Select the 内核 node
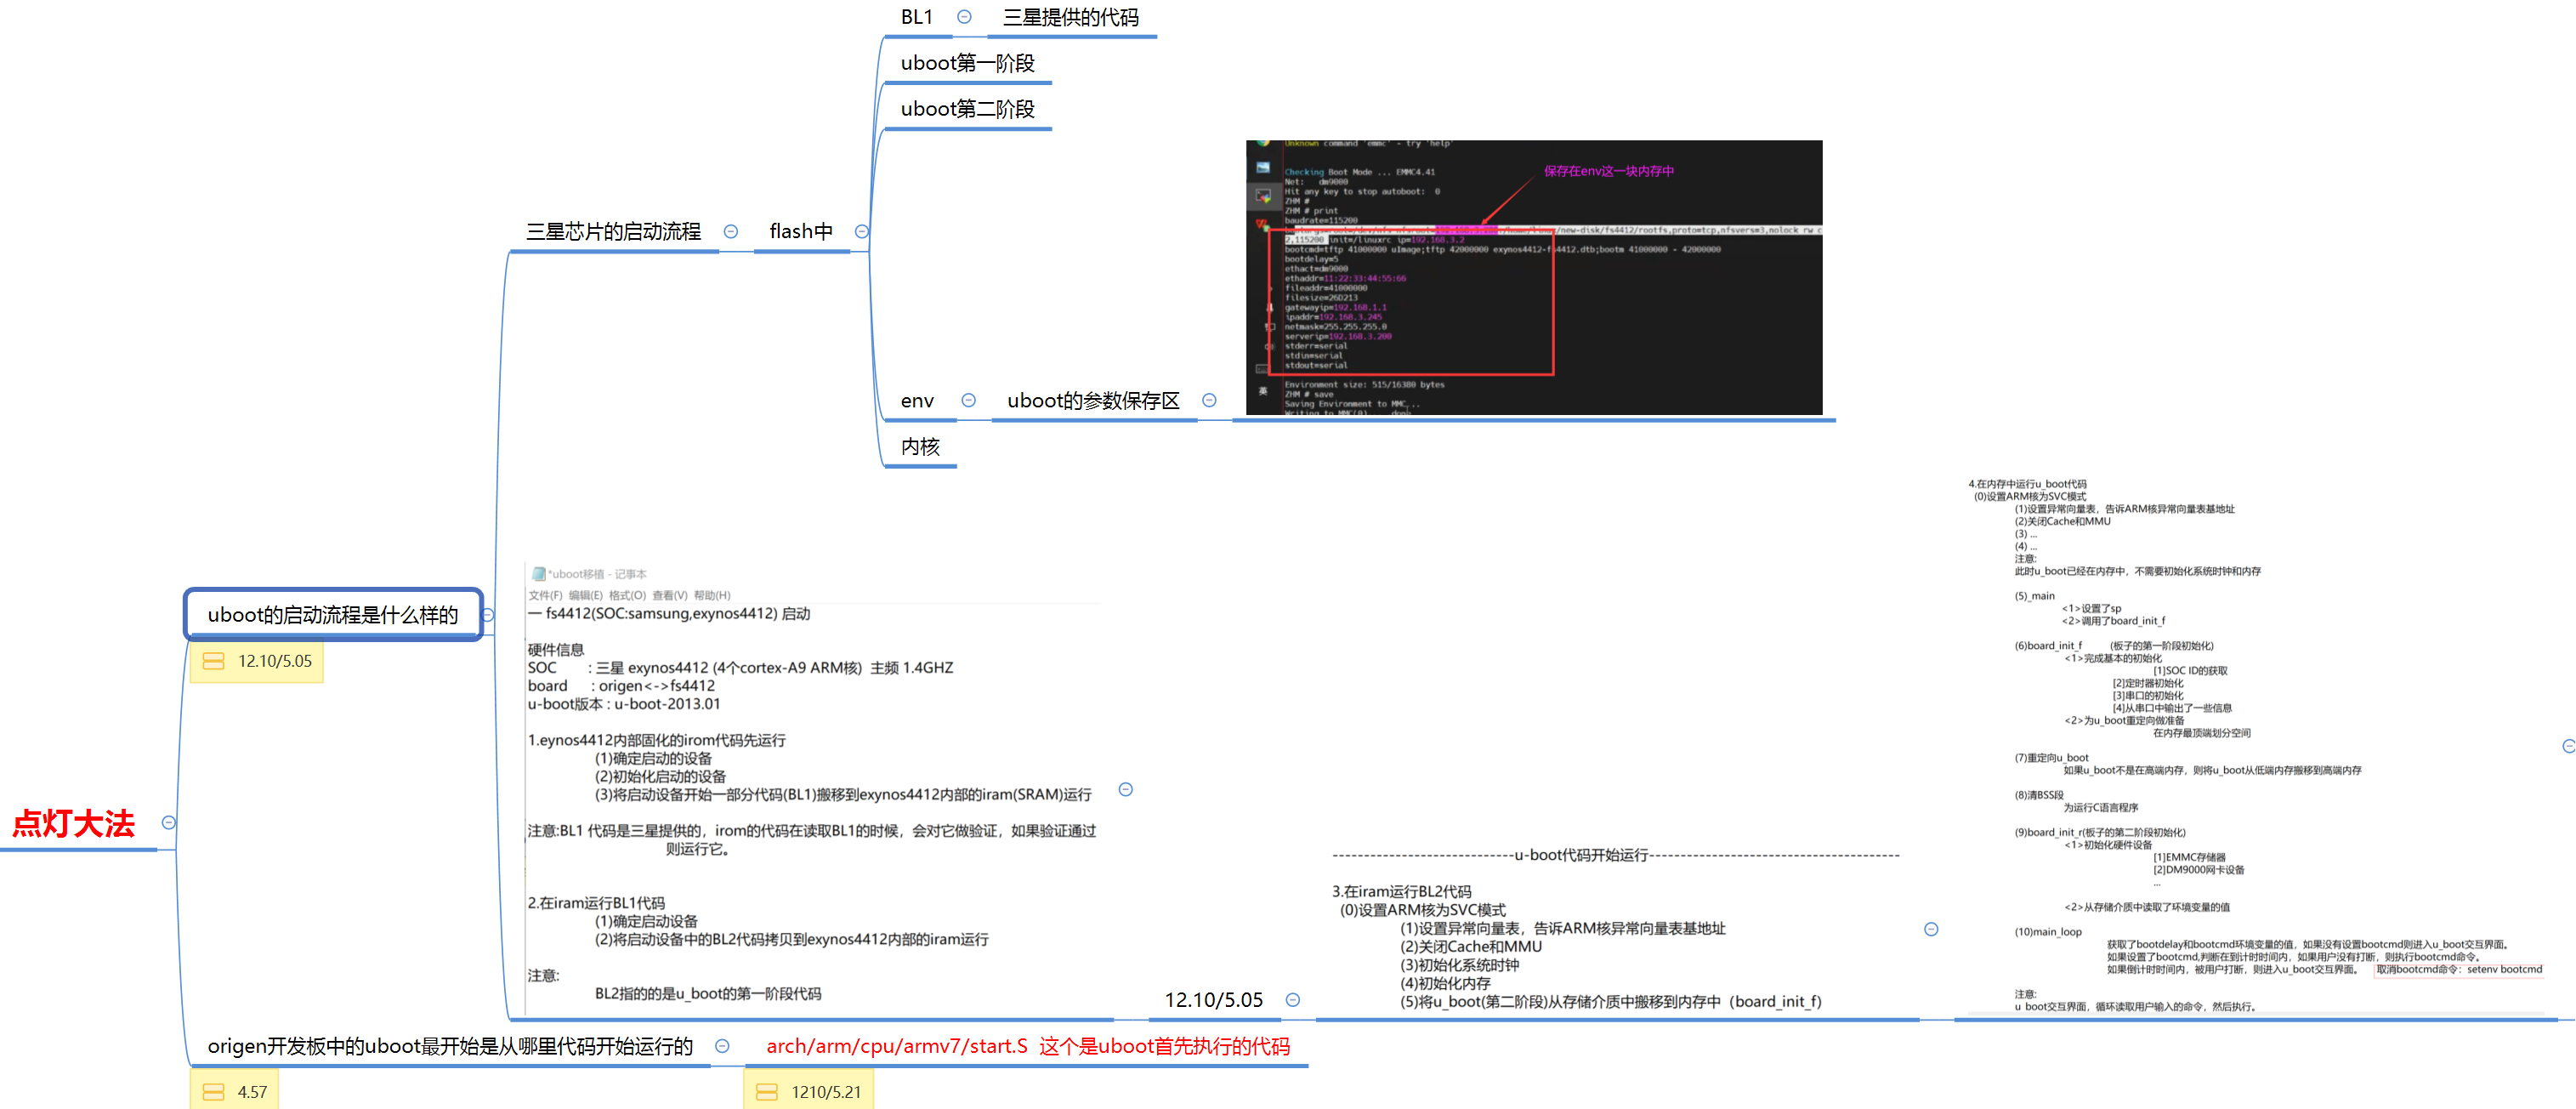The image size is (2576, 1109). 920,447
